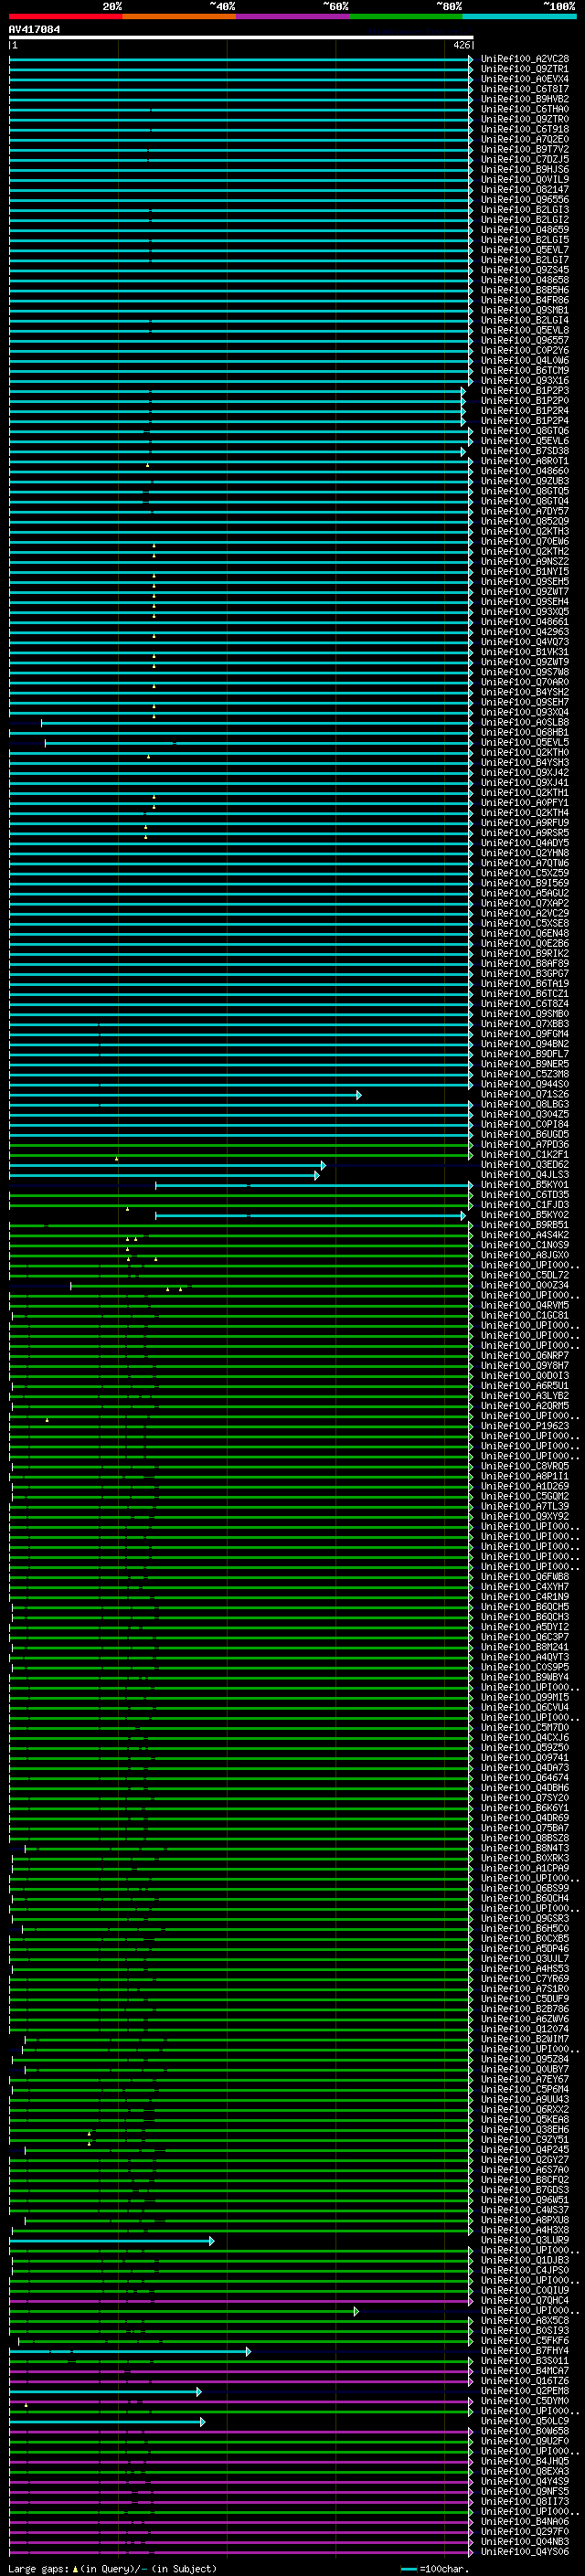
Task: Select the UniRef100_Q9SEH5 label
Action: tap(524, 582)
